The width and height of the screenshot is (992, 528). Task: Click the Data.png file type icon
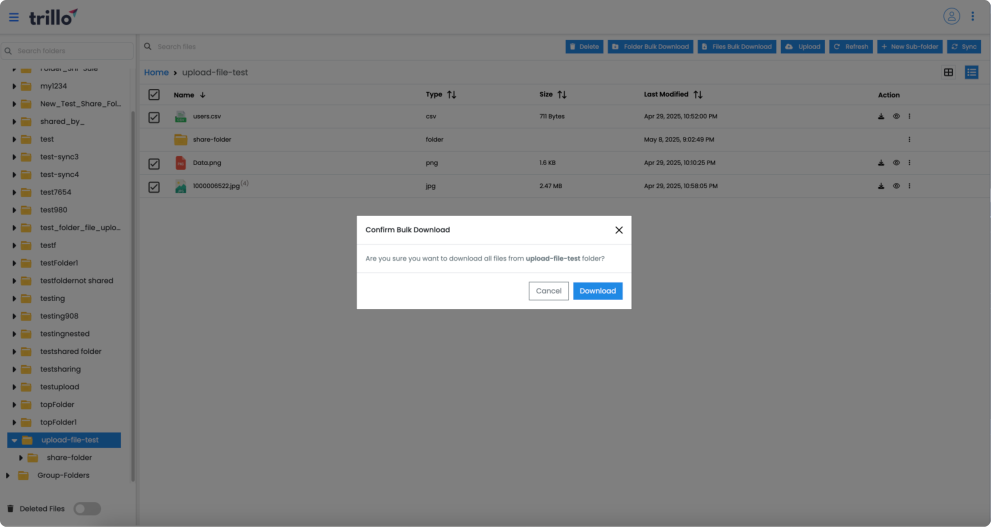click(x=180, y=163)
